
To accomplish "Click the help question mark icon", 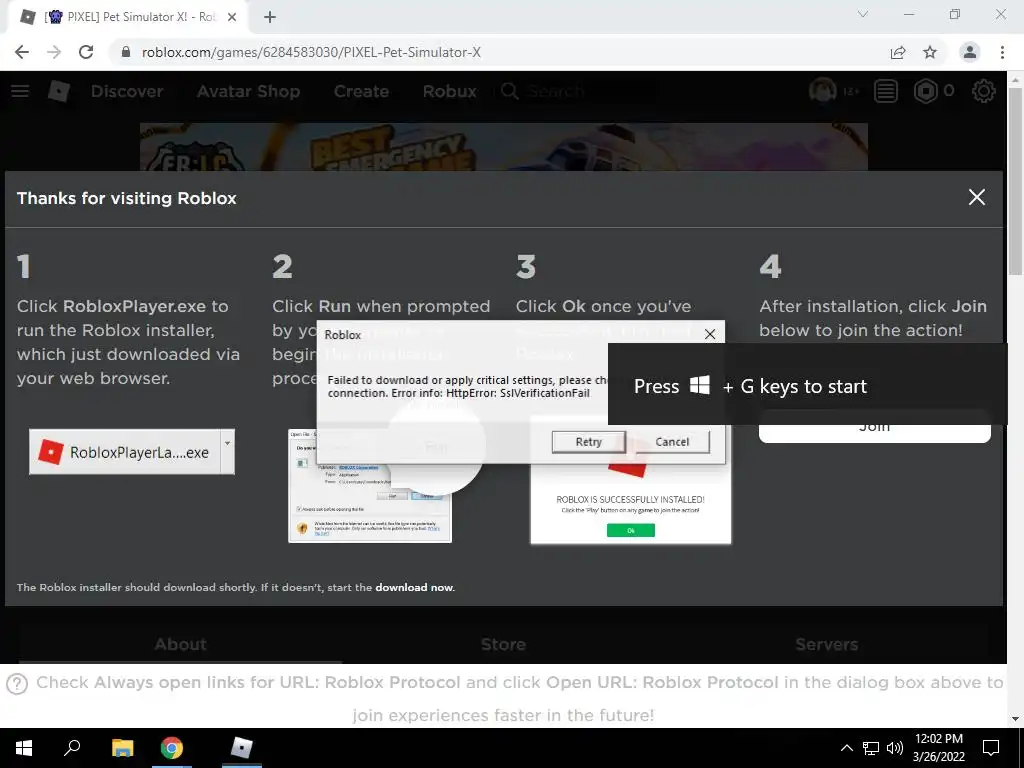I will (17, 684).
